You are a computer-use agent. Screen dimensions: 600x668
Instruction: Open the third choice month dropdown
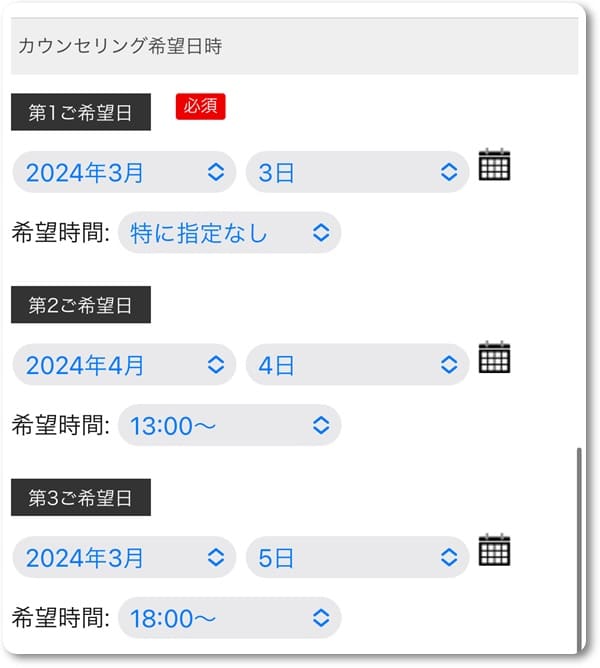pyautogui.click(x=124, y=557)
